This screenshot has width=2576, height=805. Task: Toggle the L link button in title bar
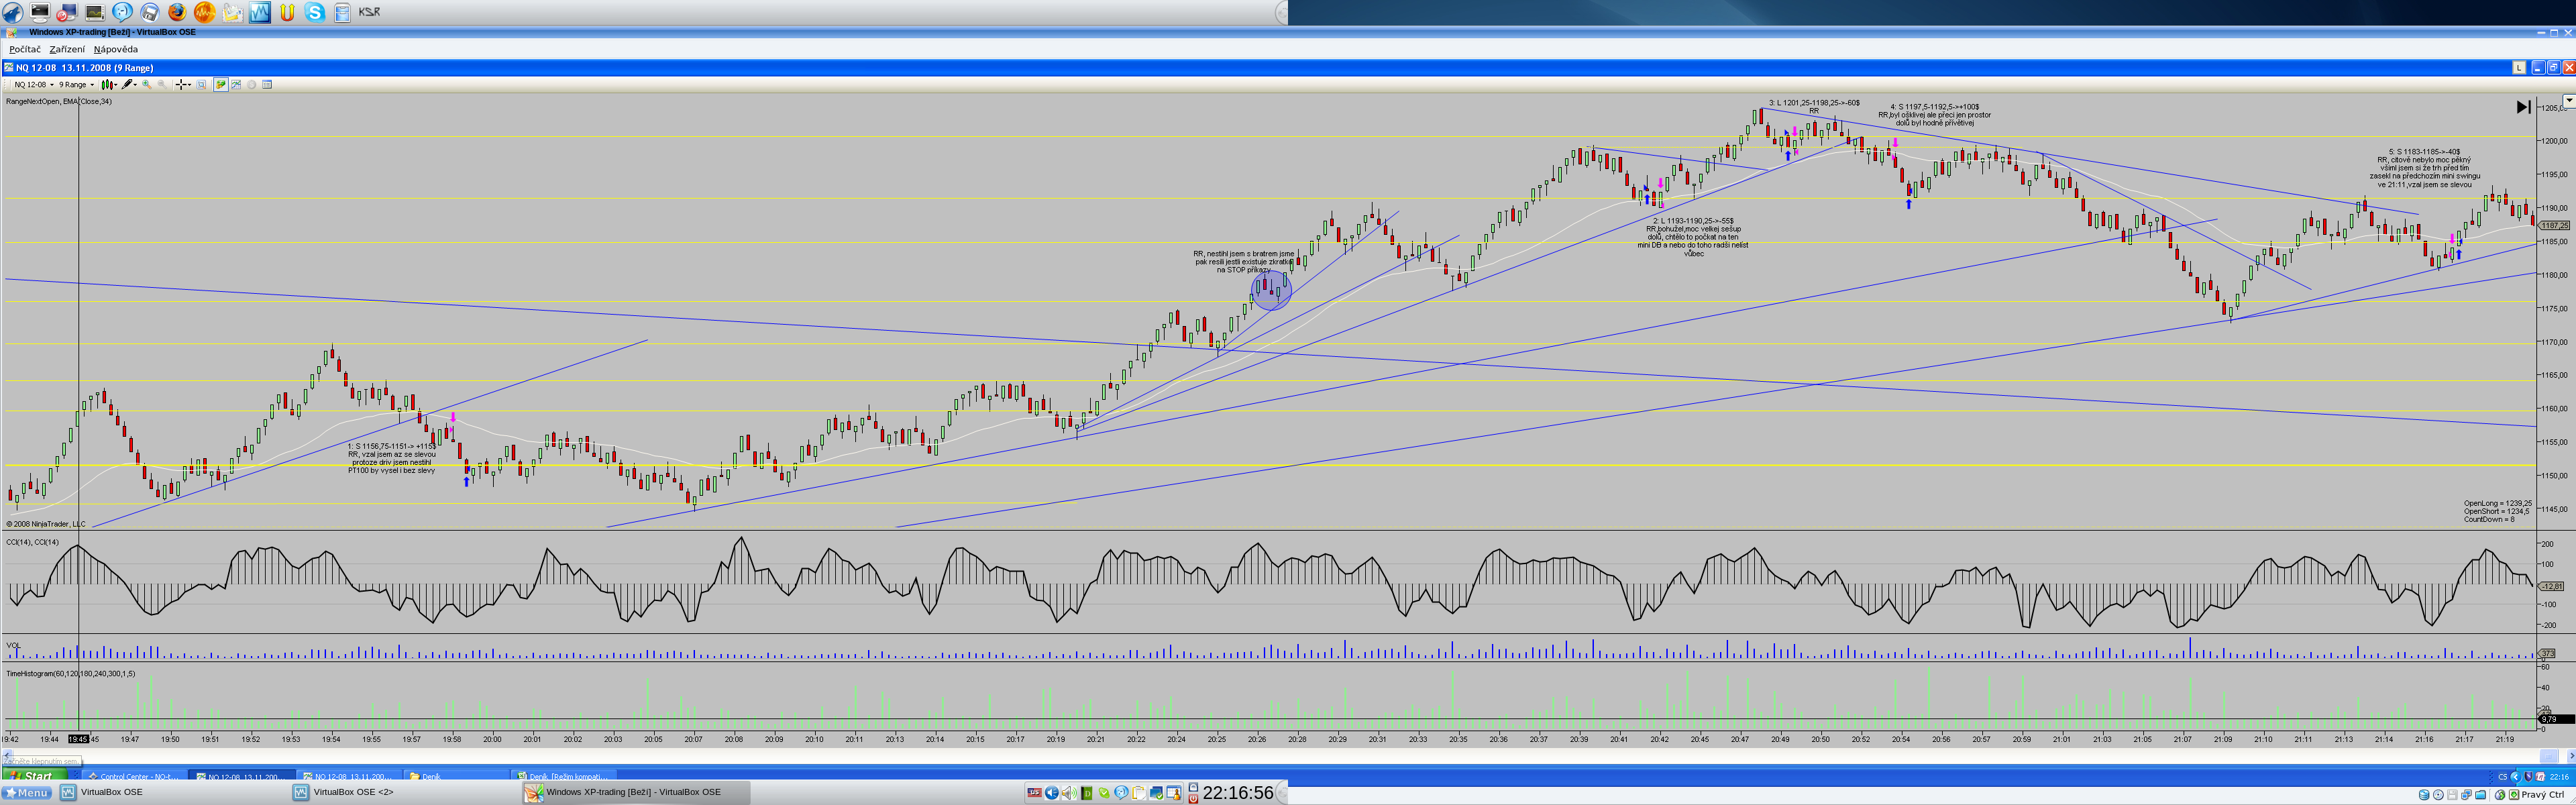click(x=2519, y=68)
